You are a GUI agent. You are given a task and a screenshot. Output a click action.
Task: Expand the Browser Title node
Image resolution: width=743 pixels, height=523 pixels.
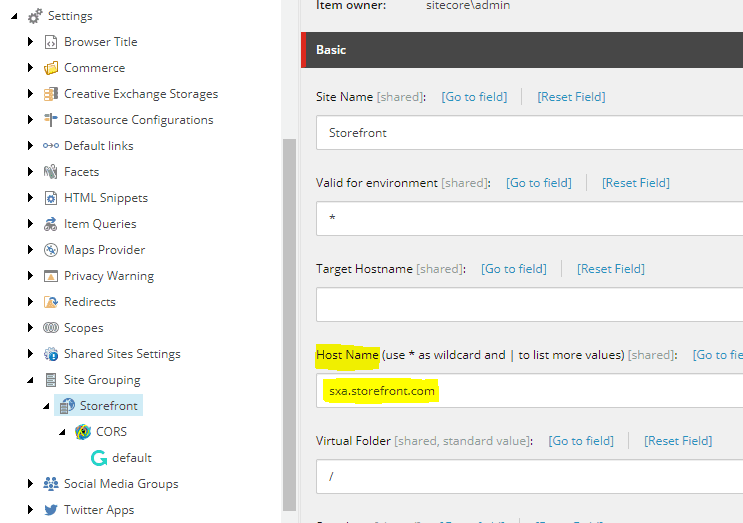coord(30,42)
